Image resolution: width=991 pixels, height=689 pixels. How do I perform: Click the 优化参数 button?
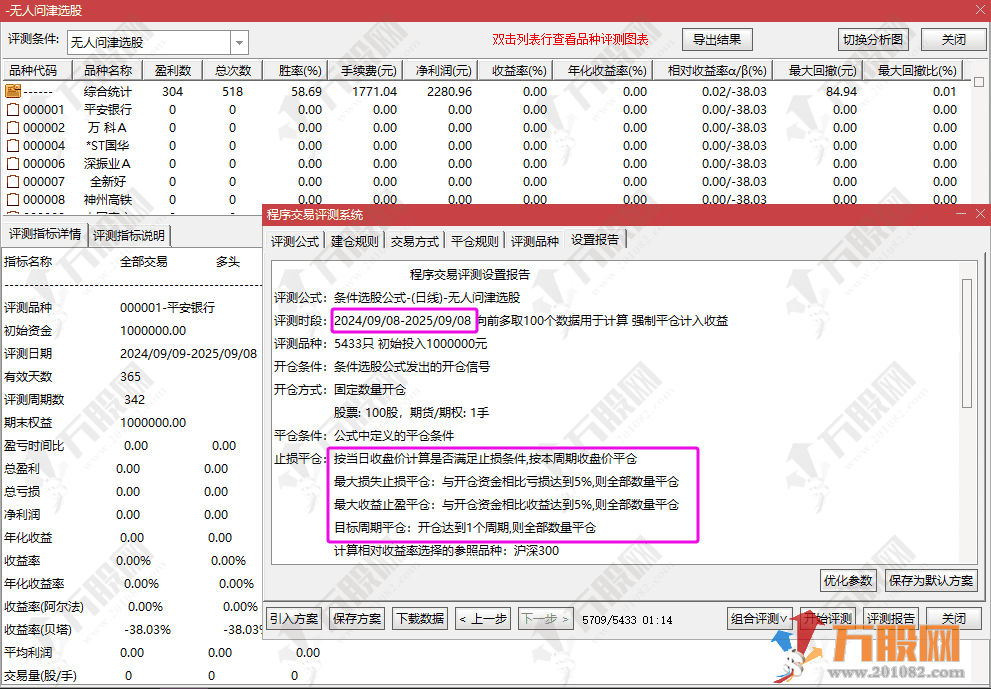click(x=848, y=580)
